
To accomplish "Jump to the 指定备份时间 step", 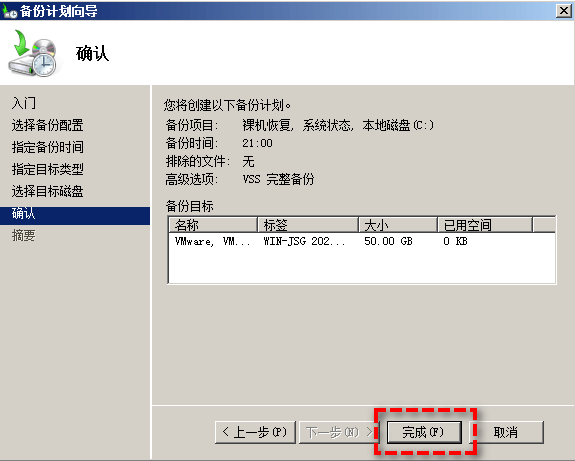I will click(x=47, y=147).
